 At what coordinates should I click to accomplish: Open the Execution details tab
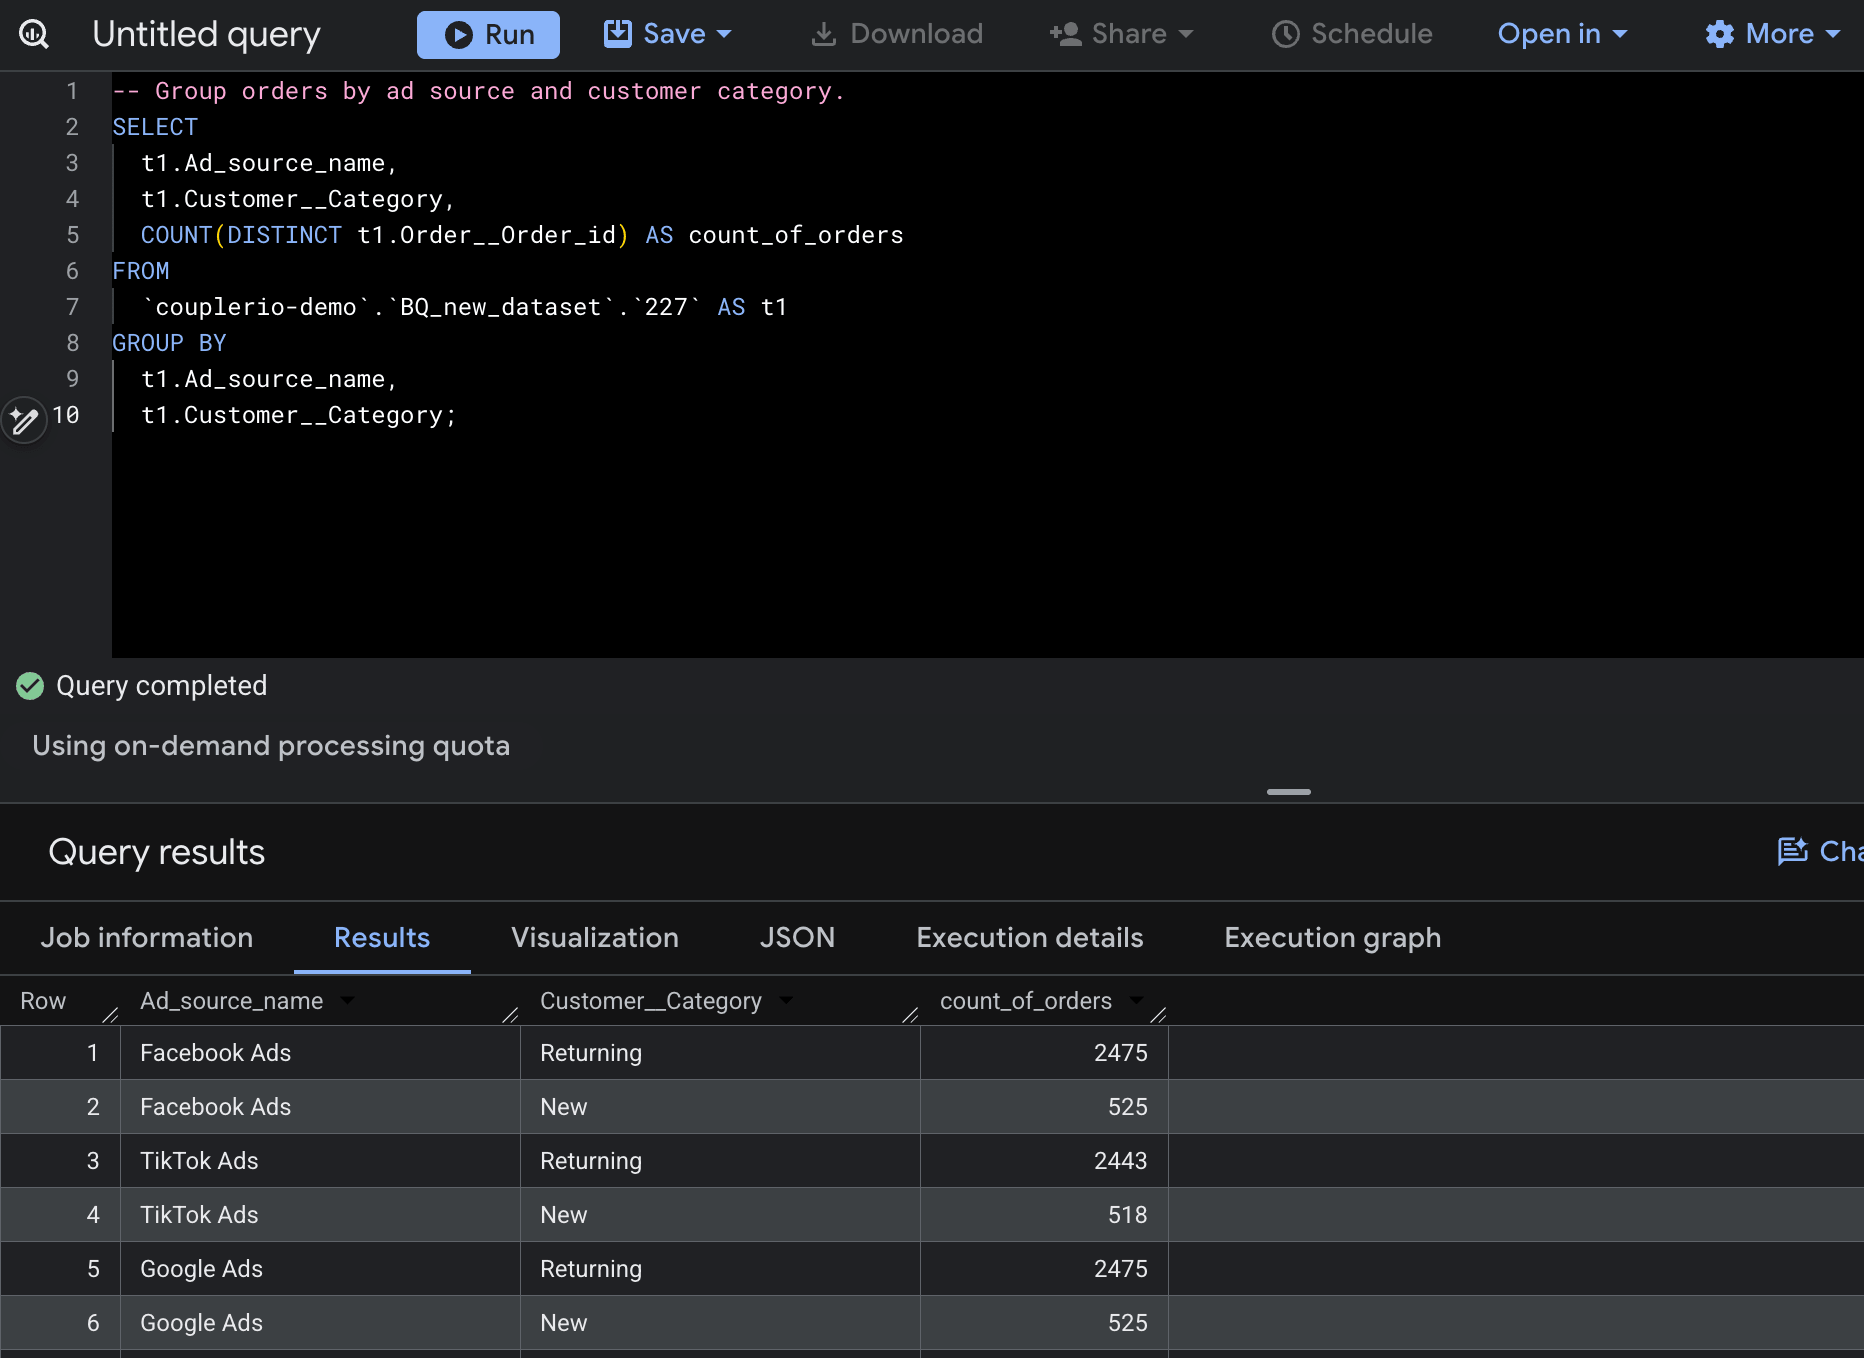[1030, 938]
